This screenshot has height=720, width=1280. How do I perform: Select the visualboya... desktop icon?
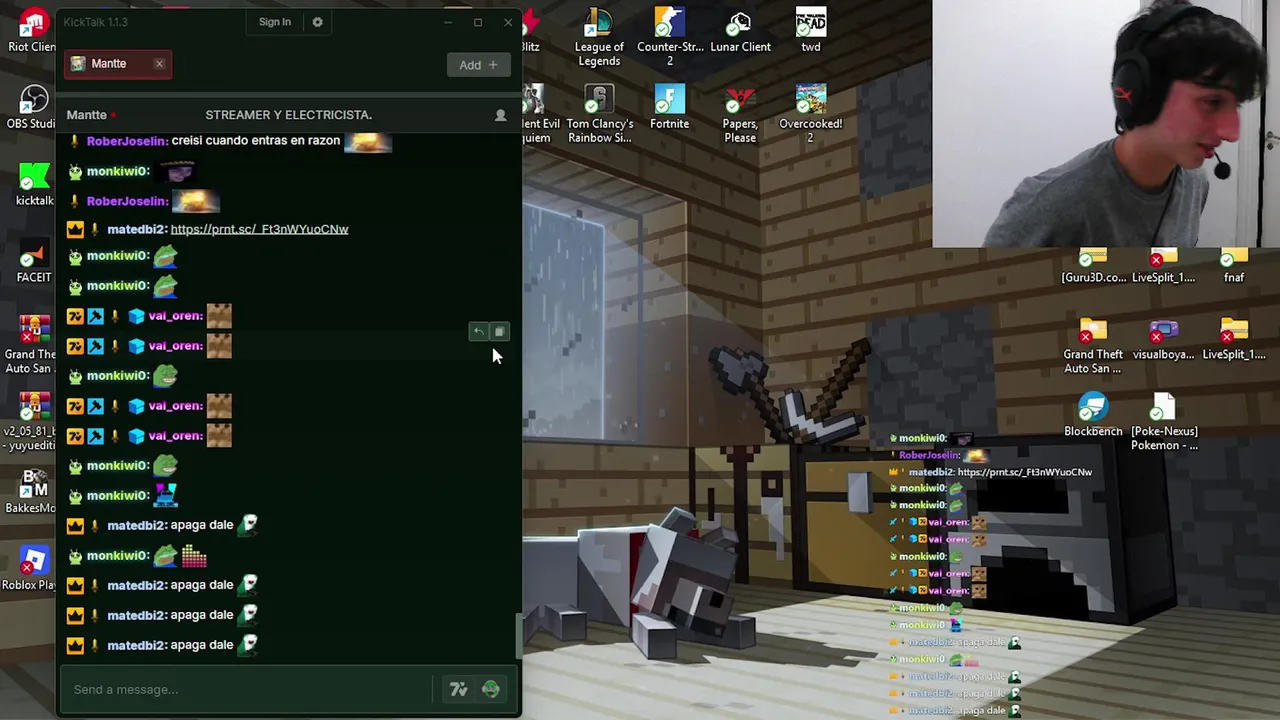click(x=1163, y=340)
